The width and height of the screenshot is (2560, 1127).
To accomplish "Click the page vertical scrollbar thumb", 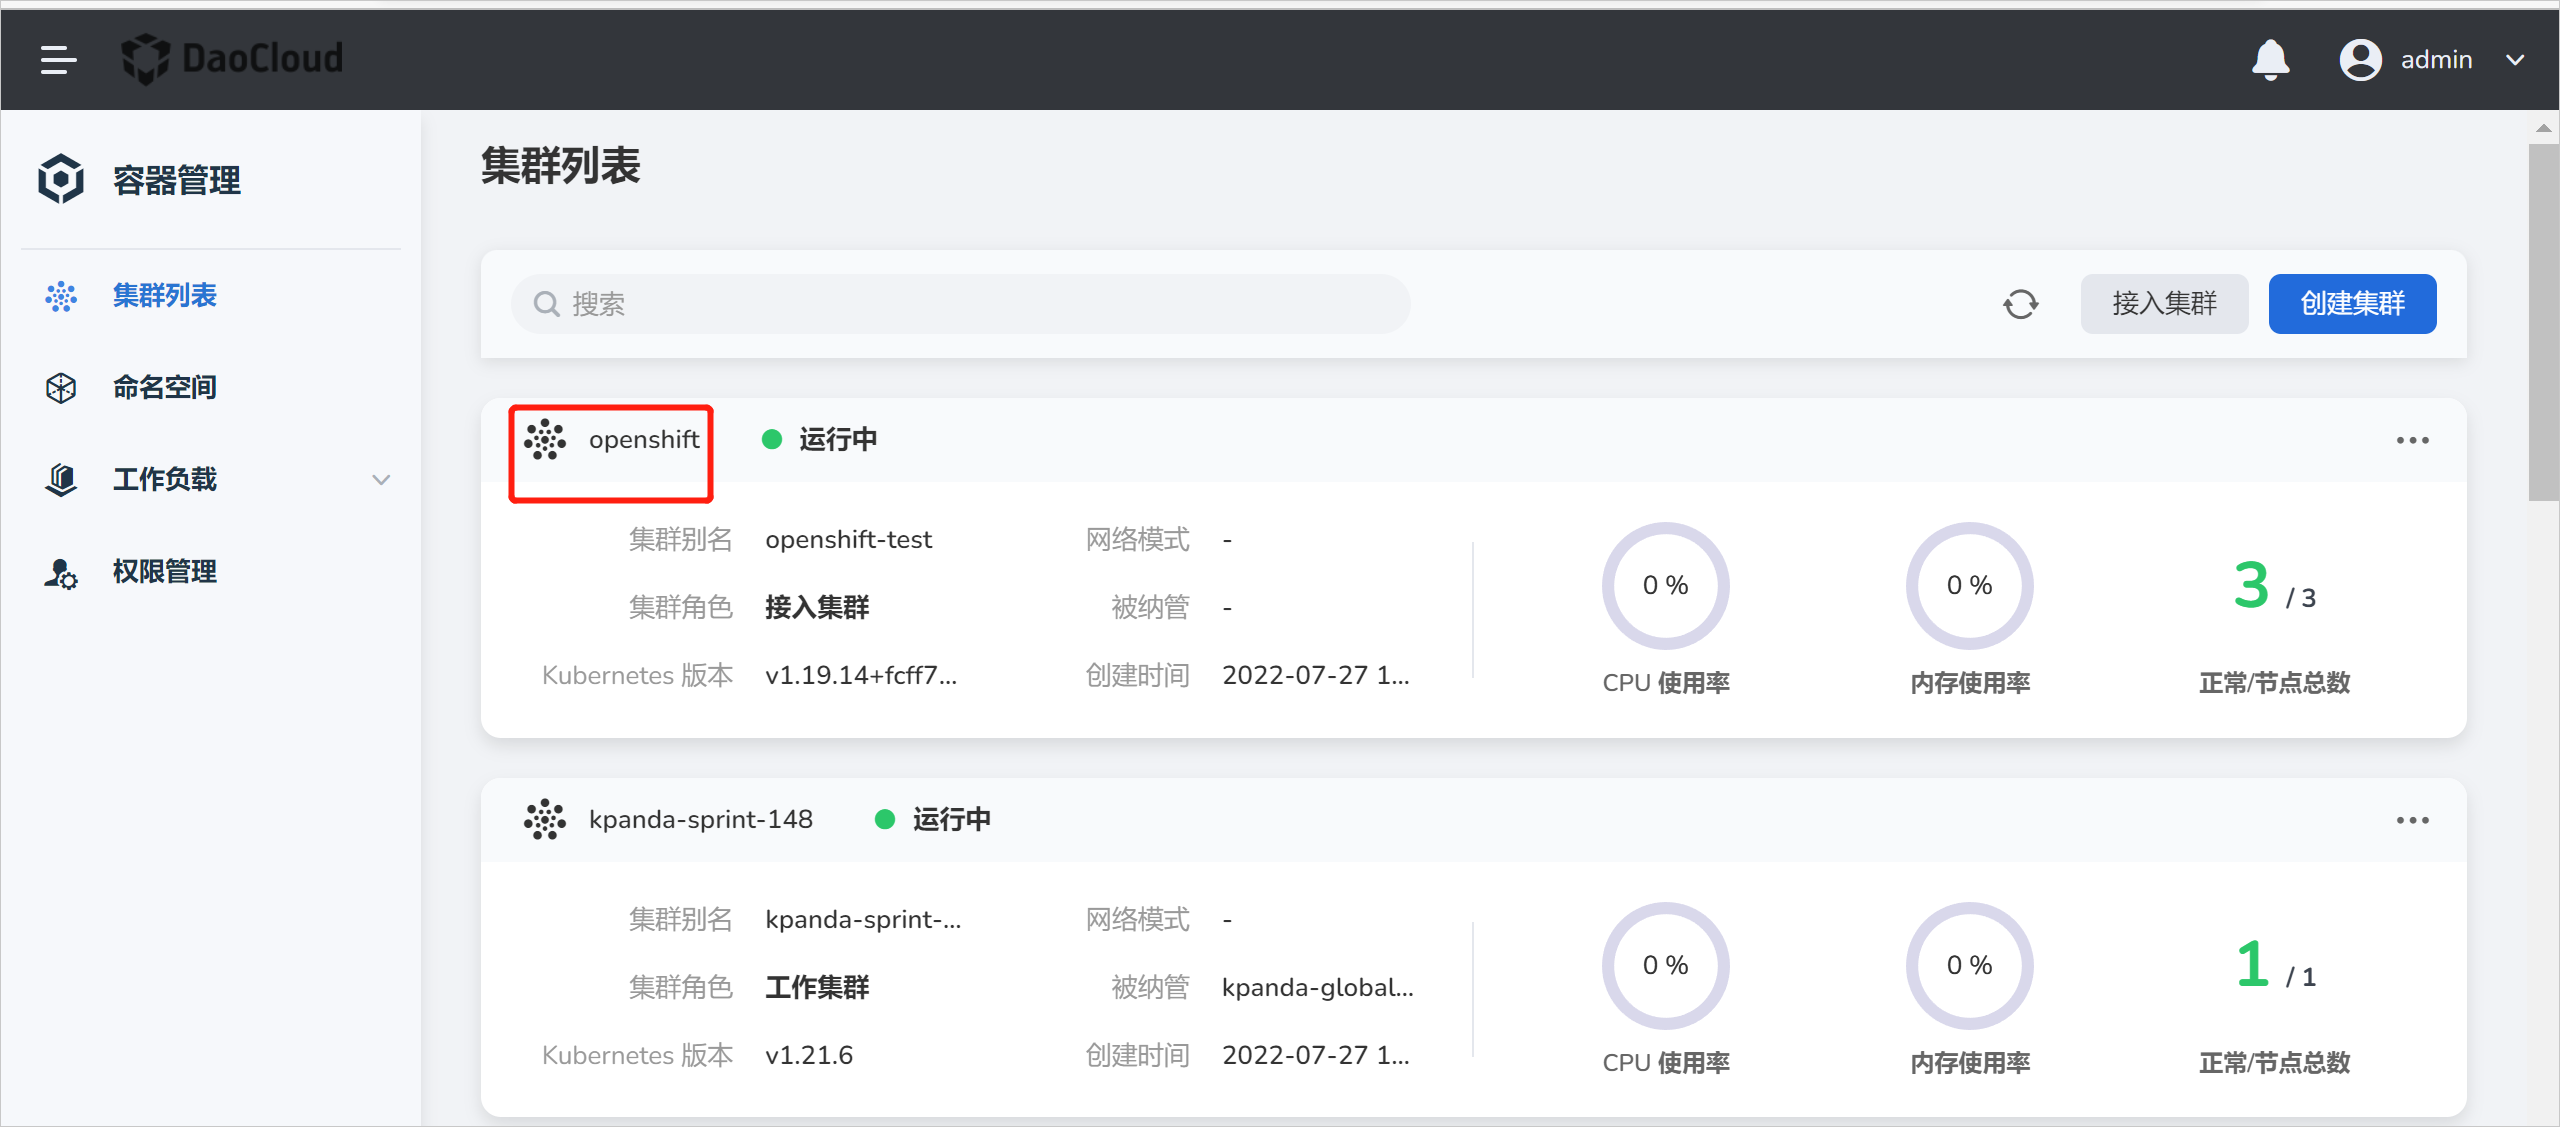I will pyautogui.click(x=2543, y=322).
